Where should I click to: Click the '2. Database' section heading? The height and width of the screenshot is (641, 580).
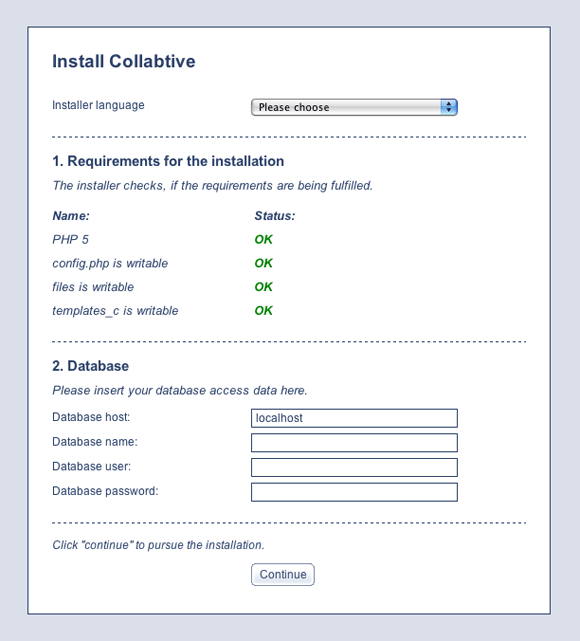tap(90, 366)
